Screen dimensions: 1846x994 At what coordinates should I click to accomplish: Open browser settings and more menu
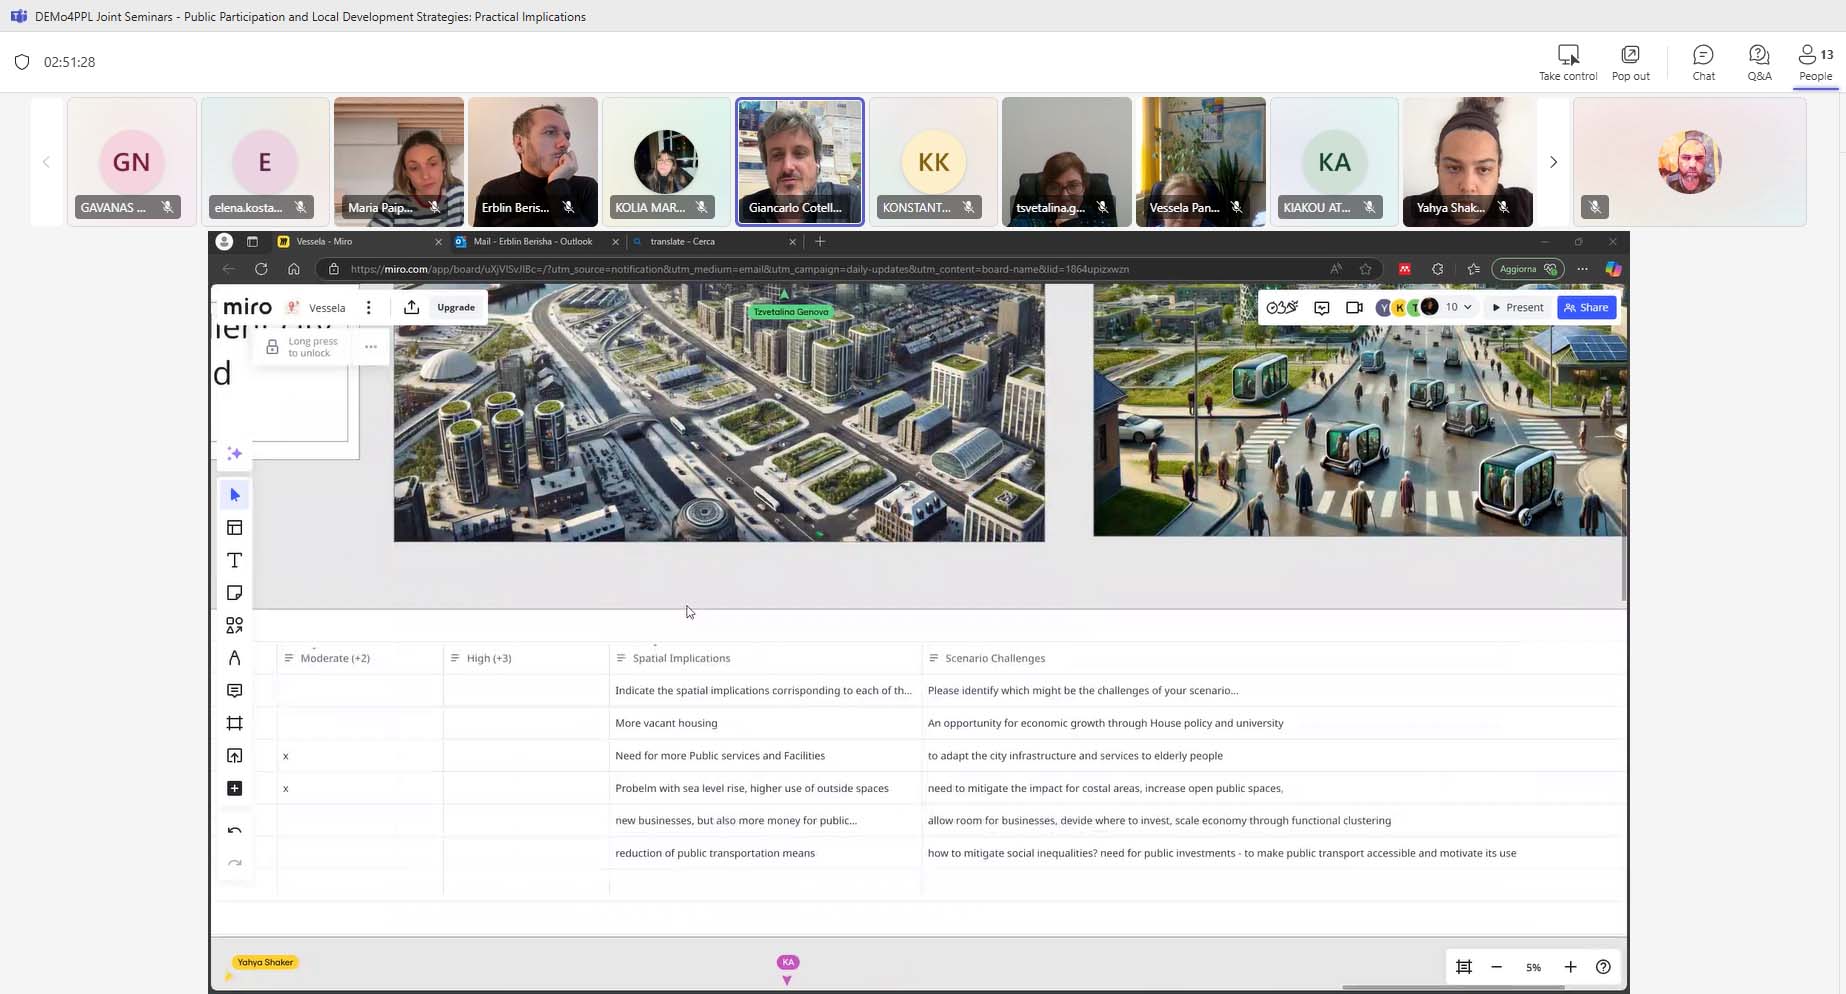[1582, 269]
